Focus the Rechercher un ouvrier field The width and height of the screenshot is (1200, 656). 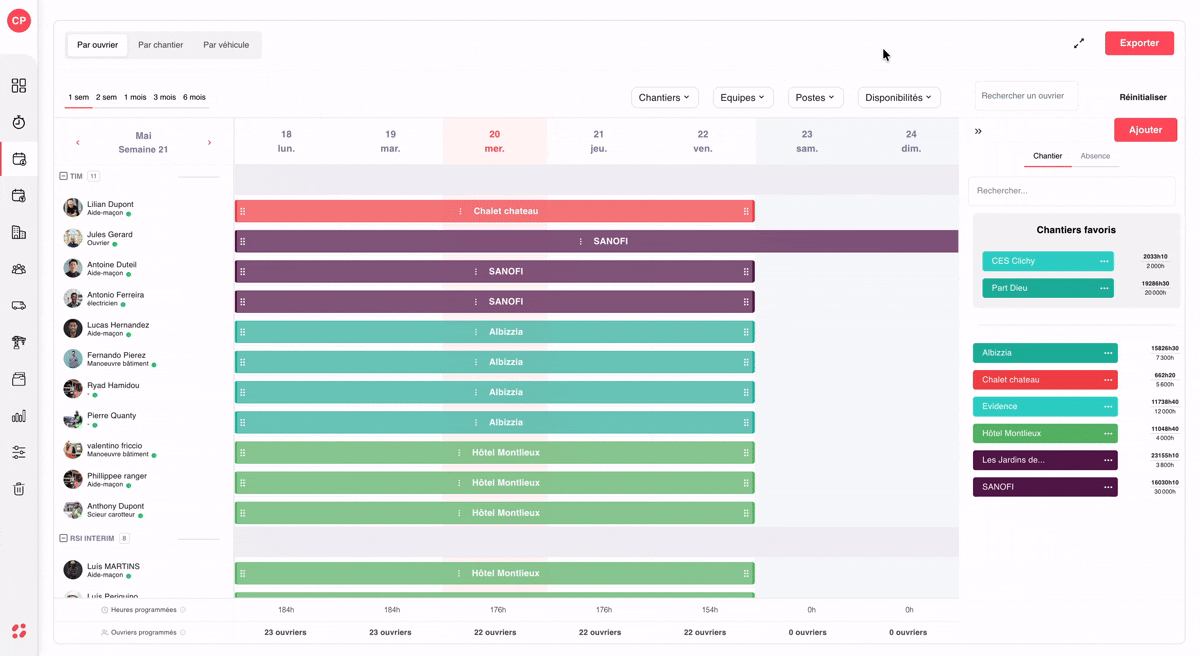coord(1026,96)
